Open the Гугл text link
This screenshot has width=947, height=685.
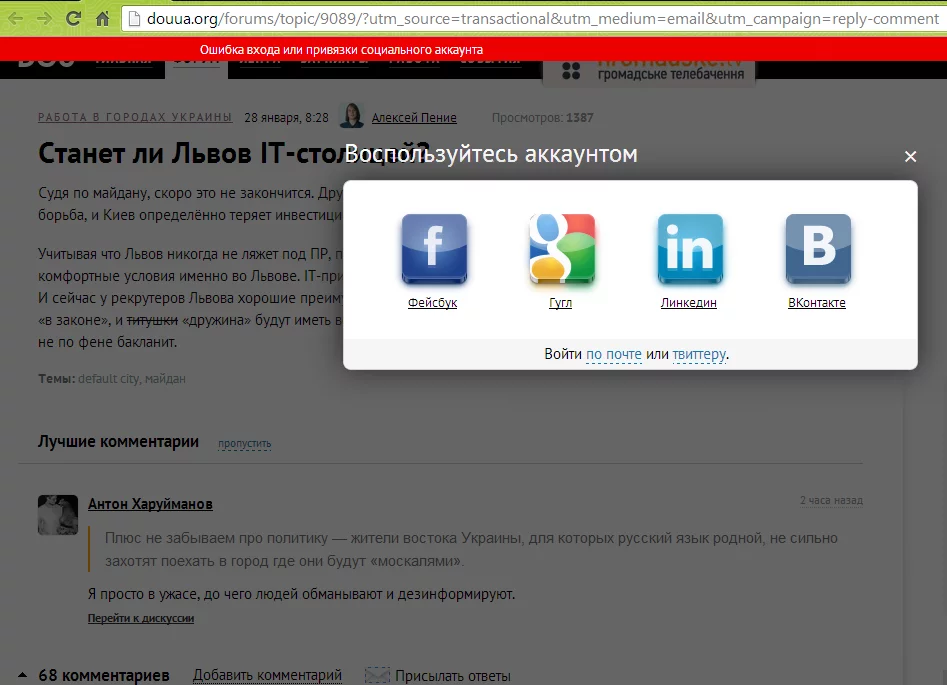(560, 303)
